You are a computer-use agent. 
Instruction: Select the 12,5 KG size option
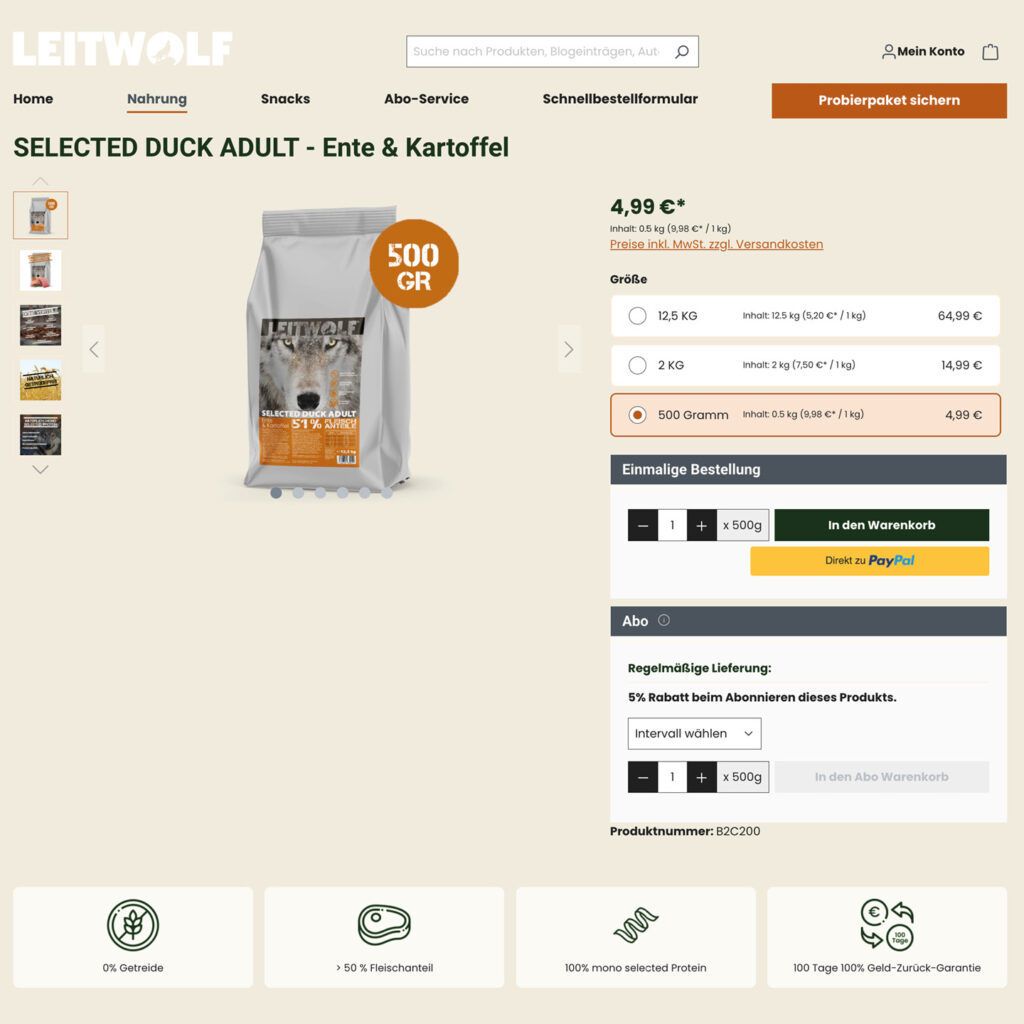(805, 316)
